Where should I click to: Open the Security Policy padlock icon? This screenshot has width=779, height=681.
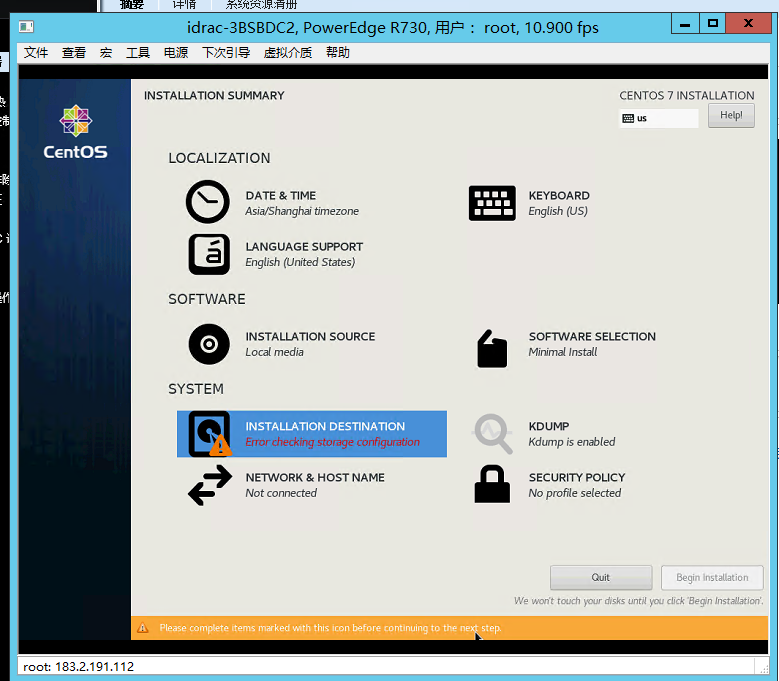tap(492, 484)
